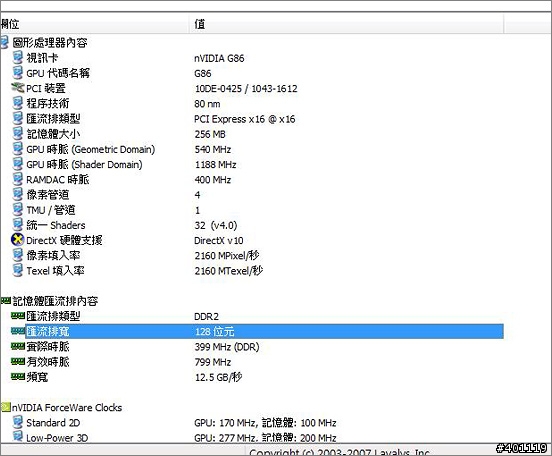
Task: Click the icon beside 程序技術
Action: pos(18,103)
